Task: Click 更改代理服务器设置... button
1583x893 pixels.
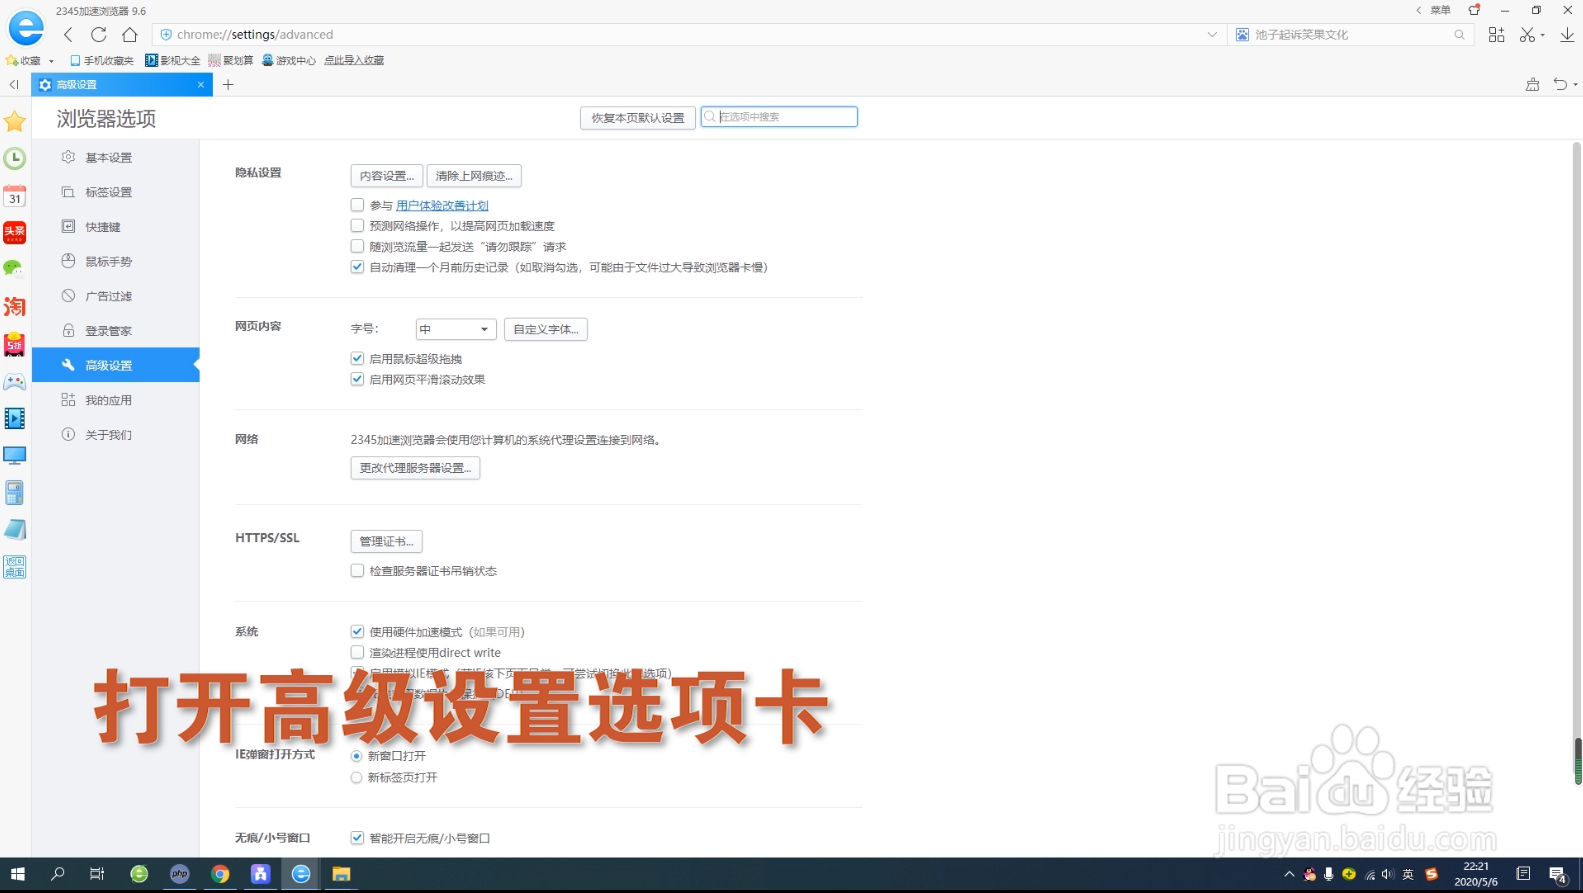Action: 415,468
